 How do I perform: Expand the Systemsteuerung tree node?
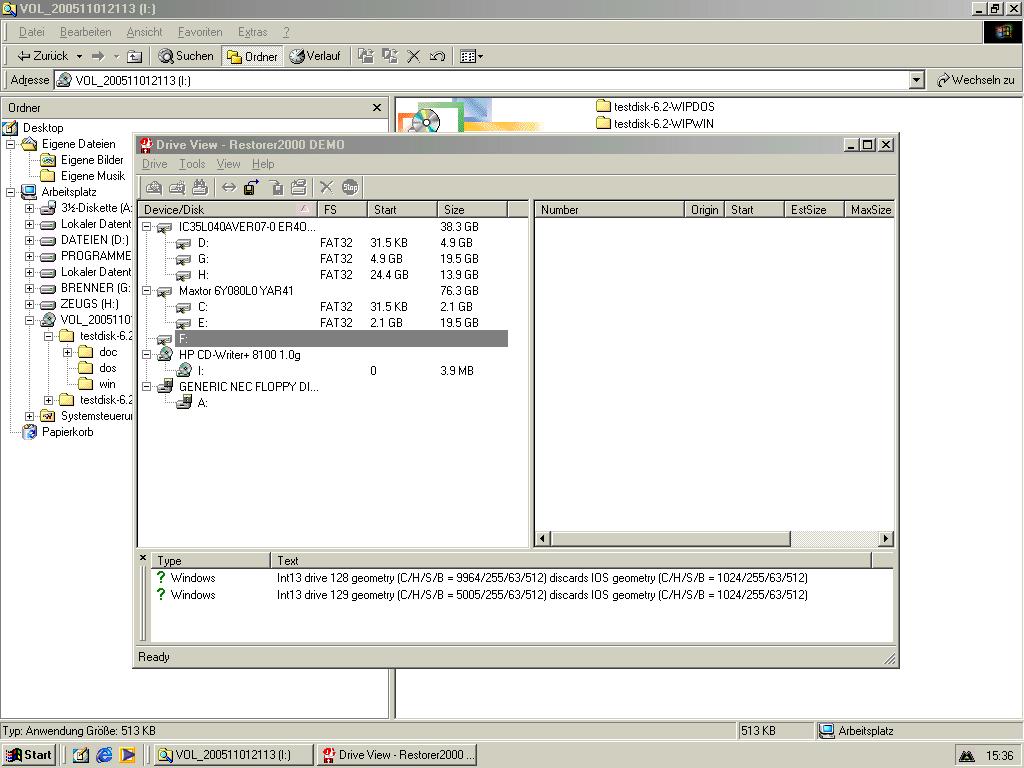29,416
